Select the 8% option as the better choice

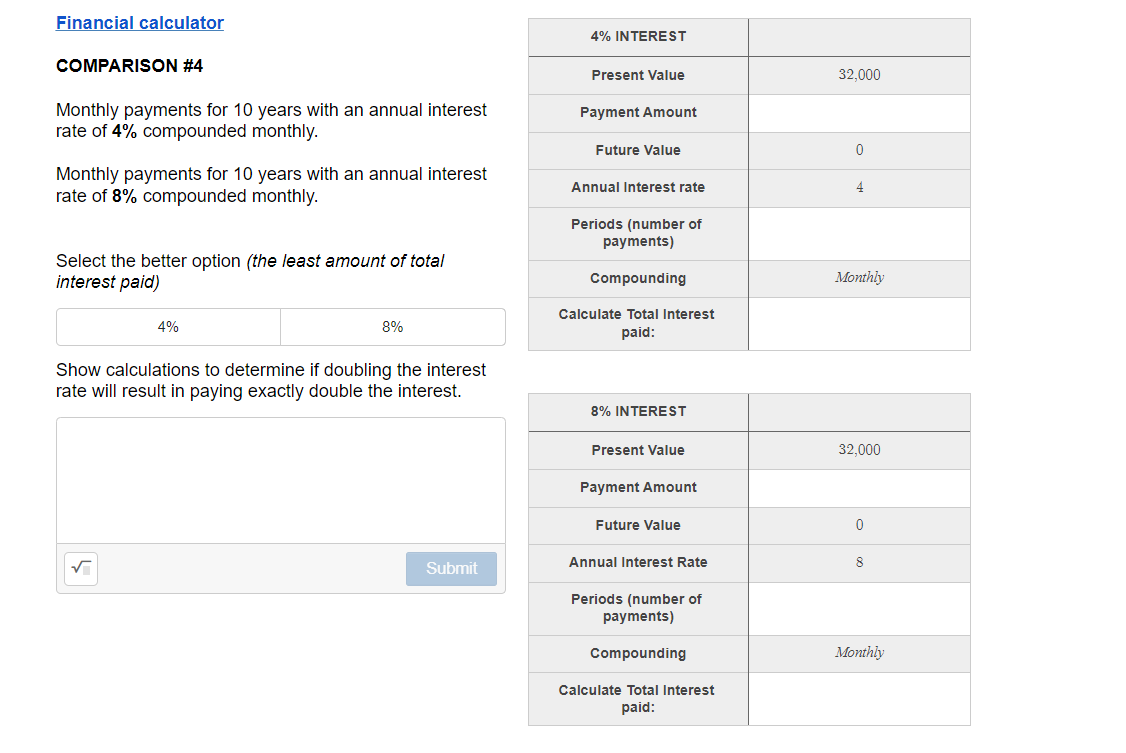point(392,326)
